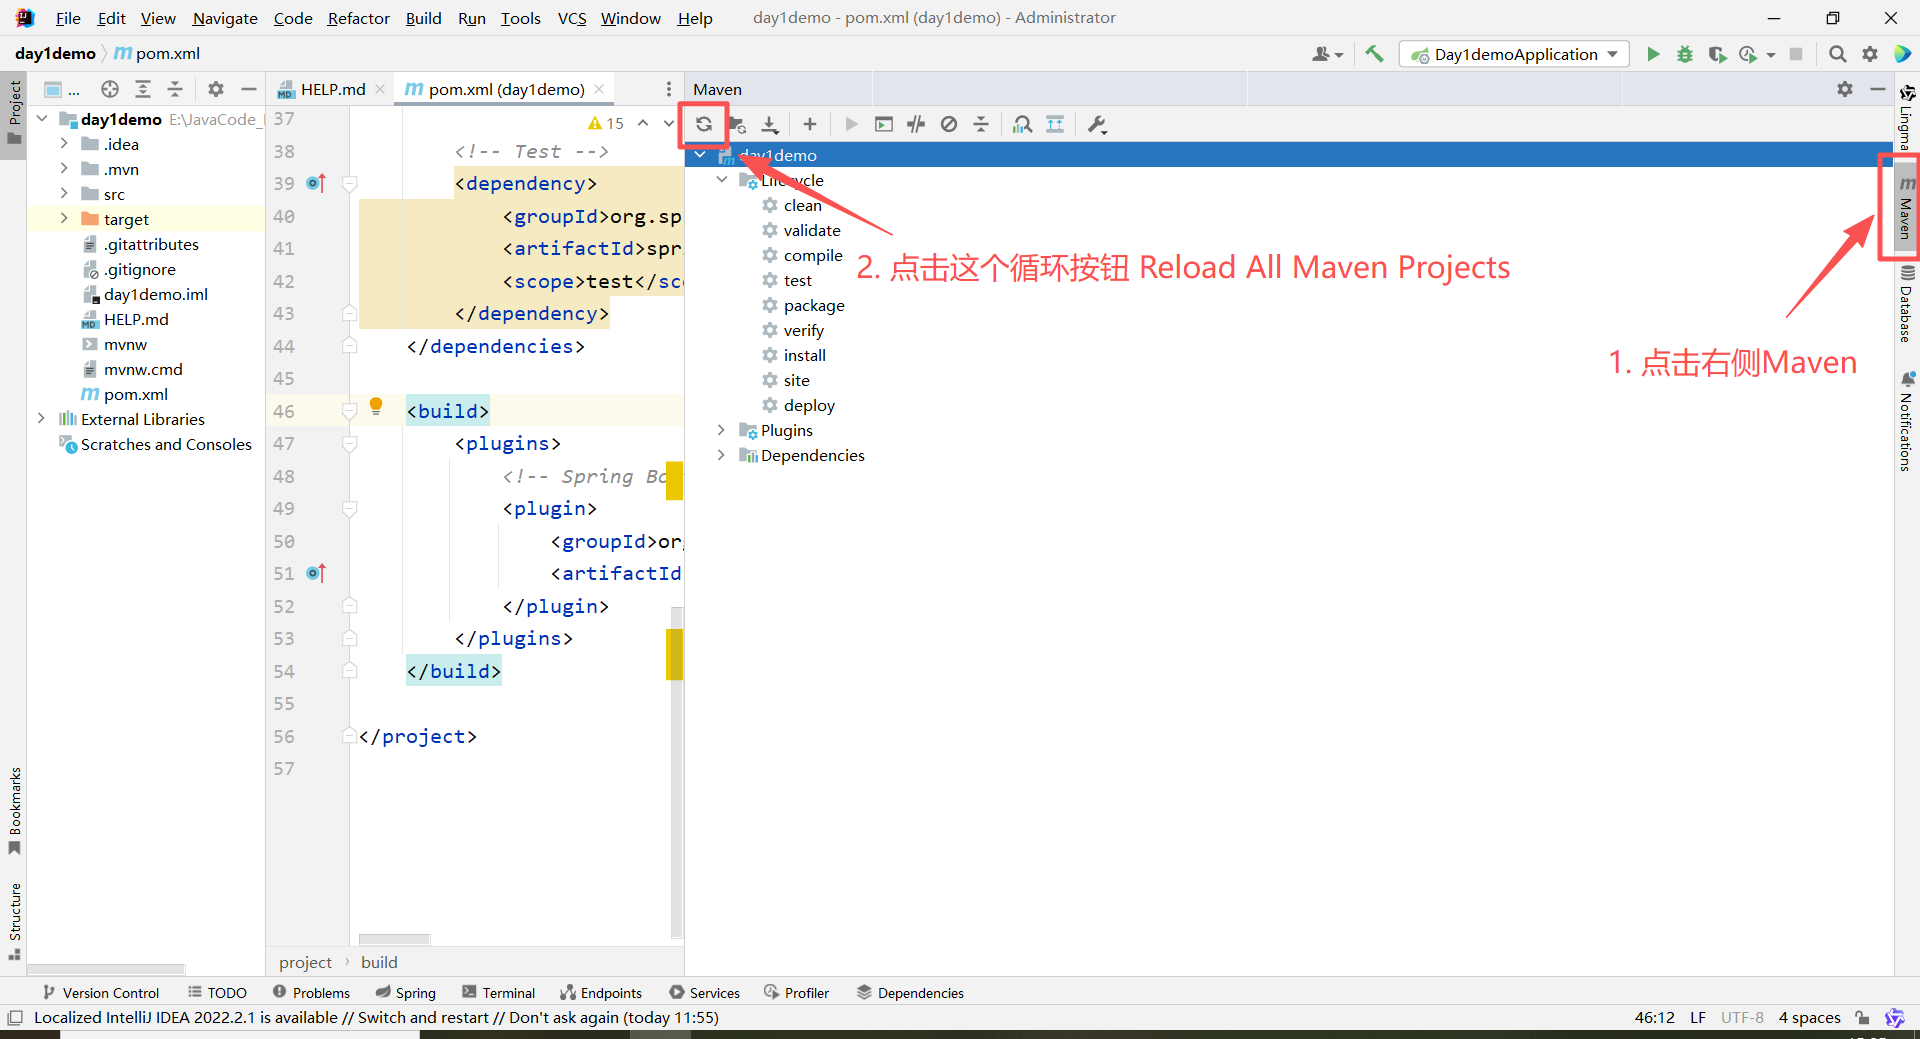Select install lifecycle goal
The image size is (1920, 1039).
point(805,355)
